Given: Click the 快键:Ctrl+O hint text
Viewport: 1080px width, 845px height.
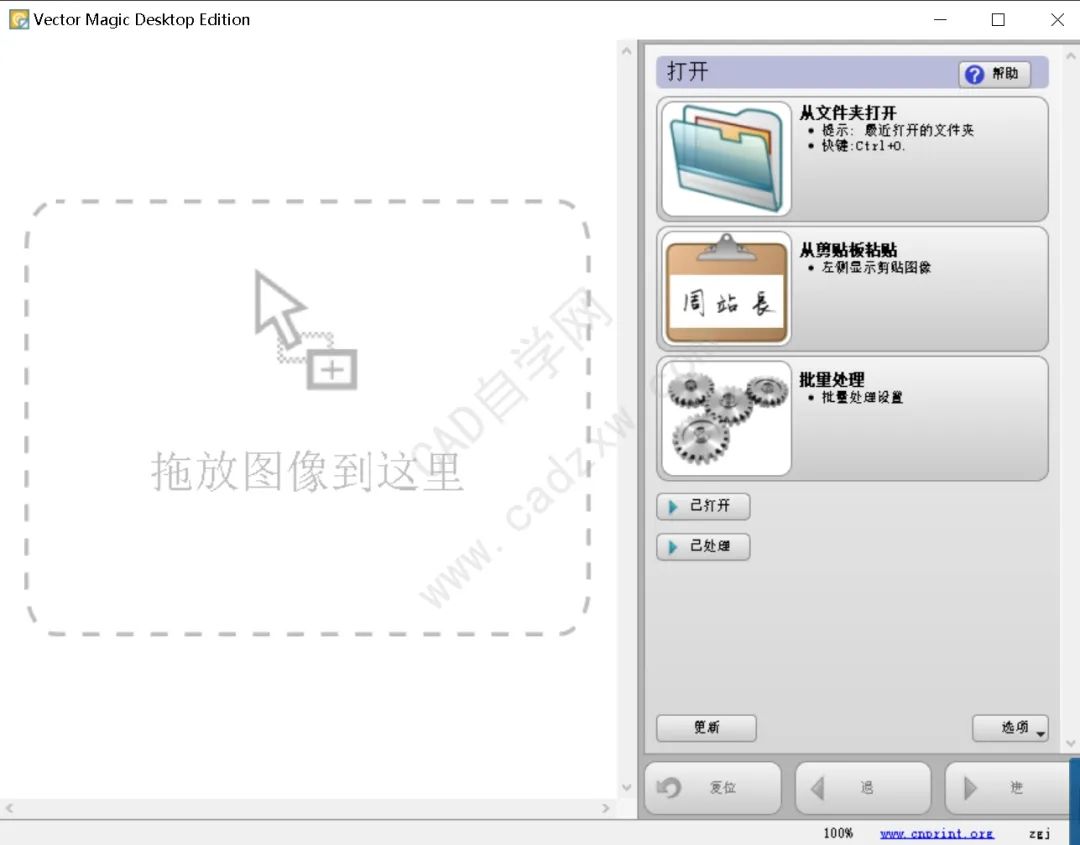Looking at the screenshot, I should point(862,146).
